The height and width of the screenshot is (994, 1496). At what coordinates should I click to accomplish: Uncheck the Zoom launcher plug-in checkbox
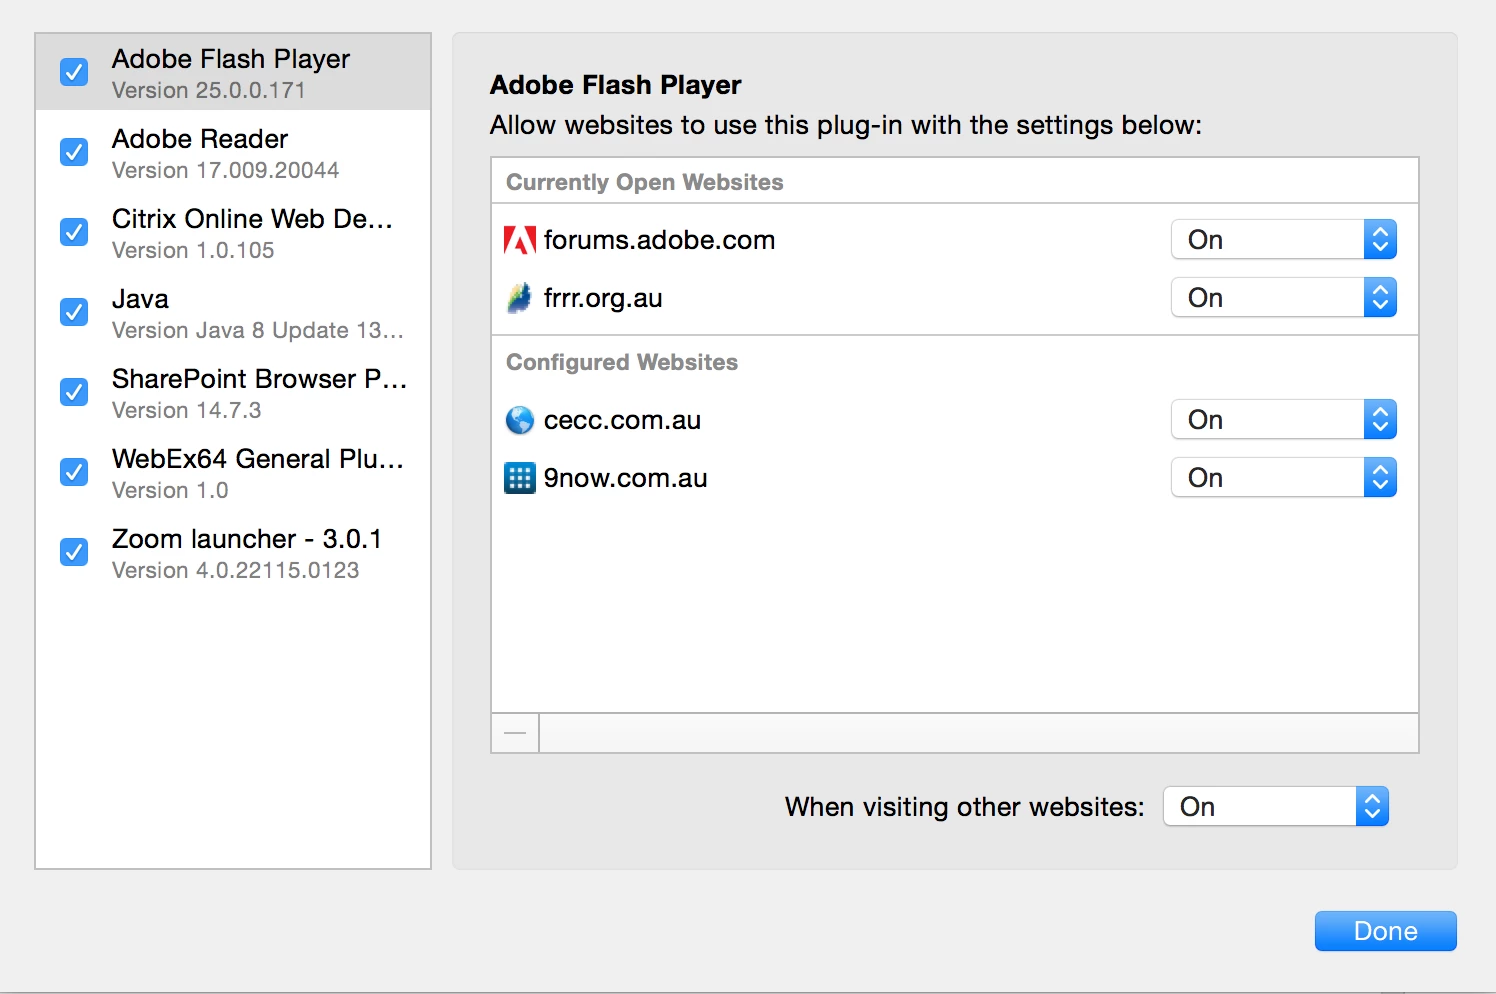point(74,552)
